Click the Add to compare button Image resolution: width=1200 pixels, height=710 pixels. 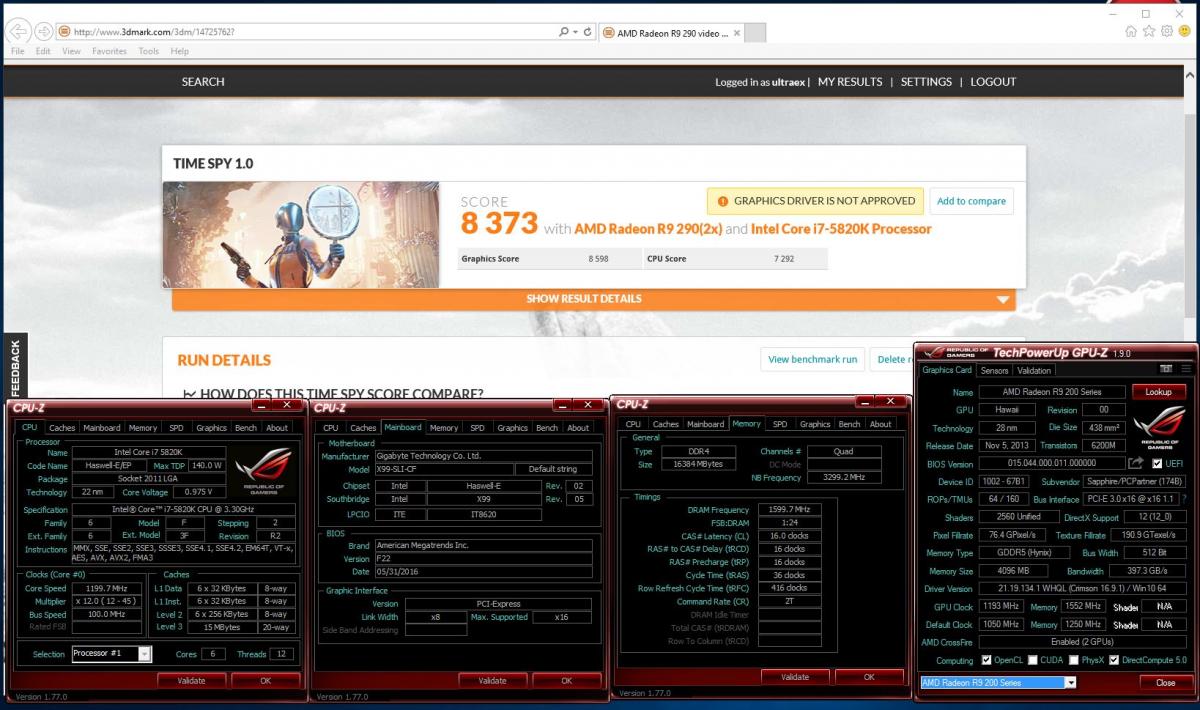(x=971, y=201)
